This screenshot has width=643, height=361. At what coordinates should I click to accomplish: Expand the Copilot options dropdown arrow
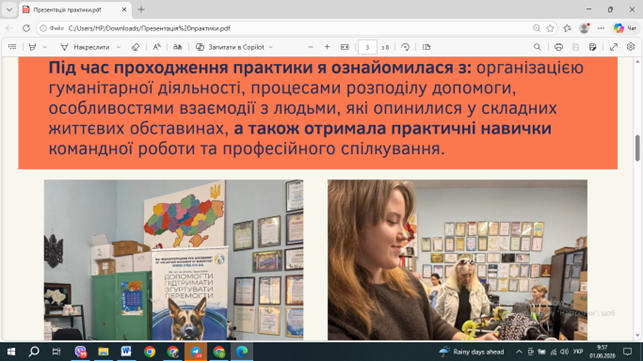click(271, 47)
